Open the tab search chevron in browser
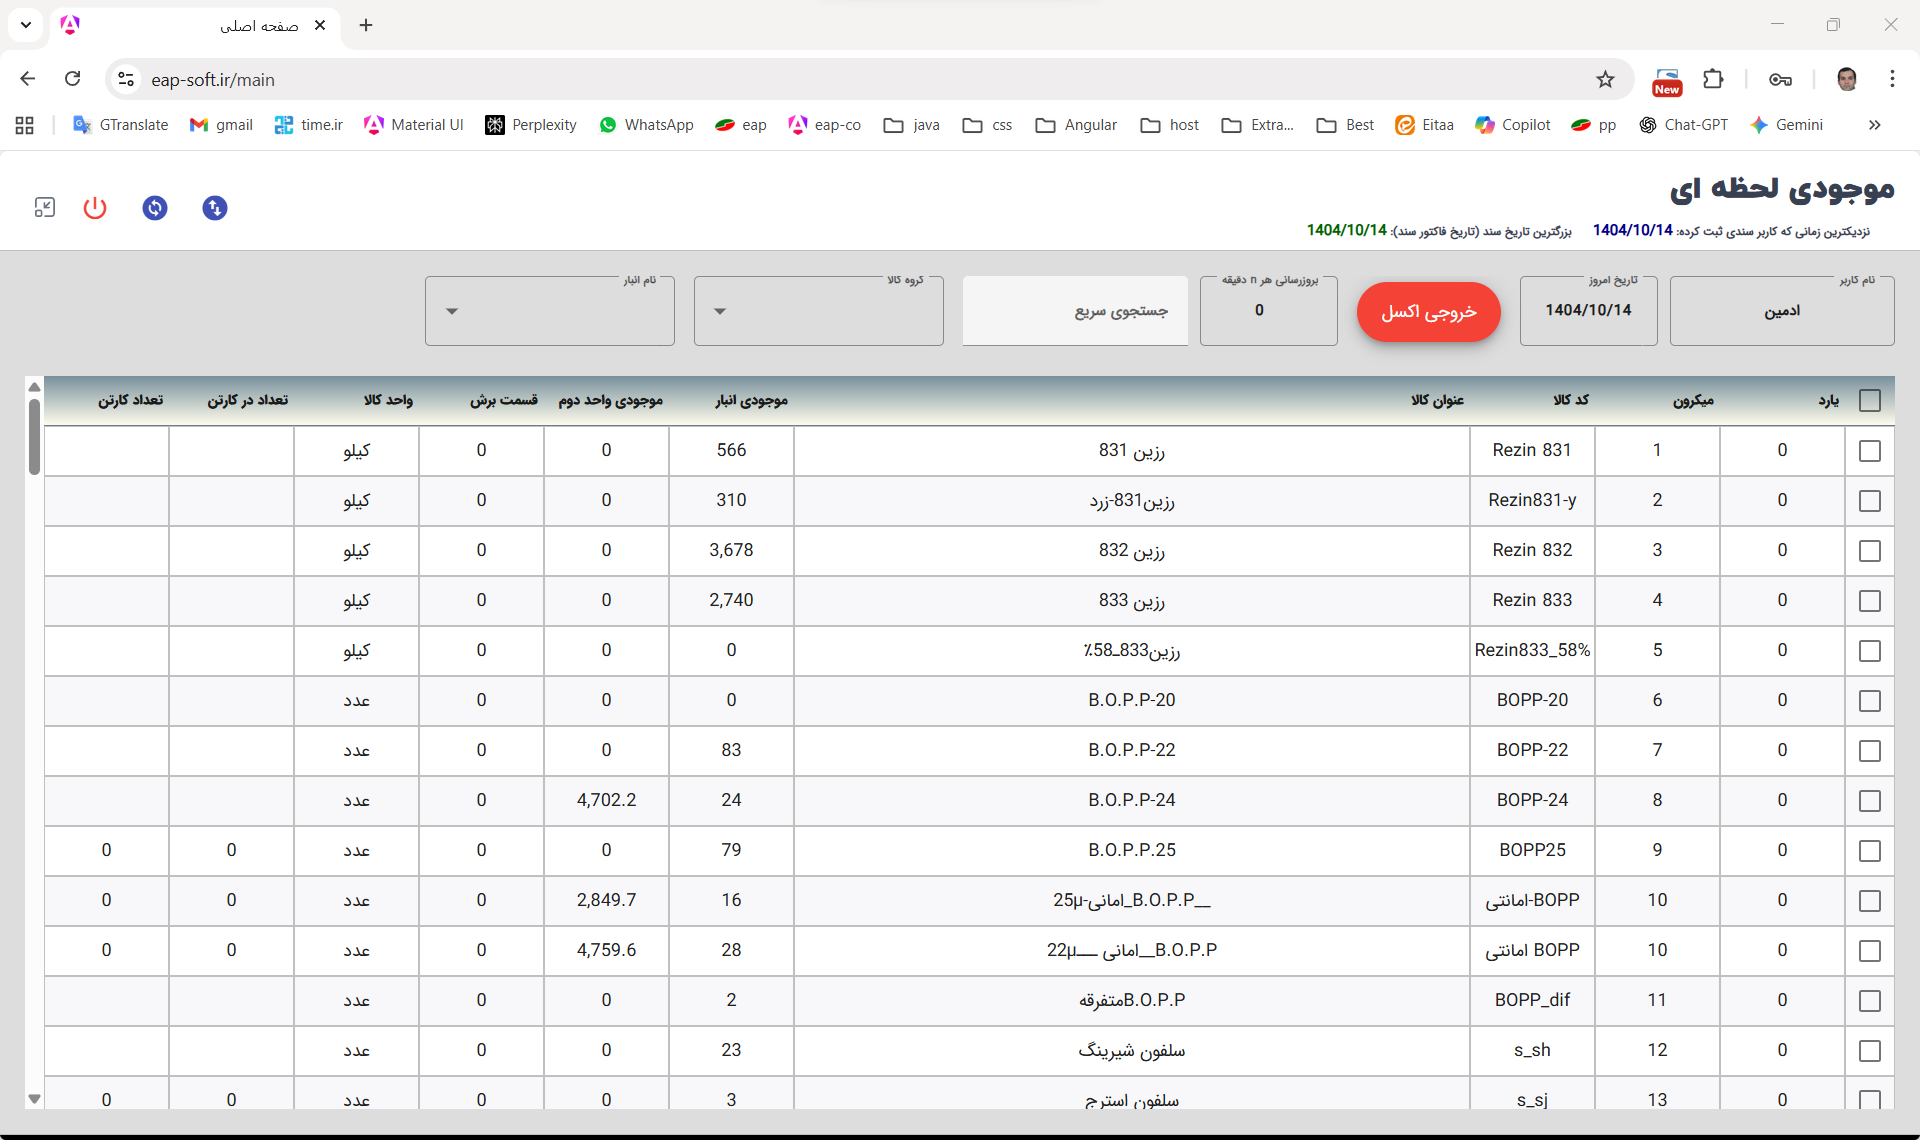The height and width of the screenshot is (1140, 1920). coord(26,25)
